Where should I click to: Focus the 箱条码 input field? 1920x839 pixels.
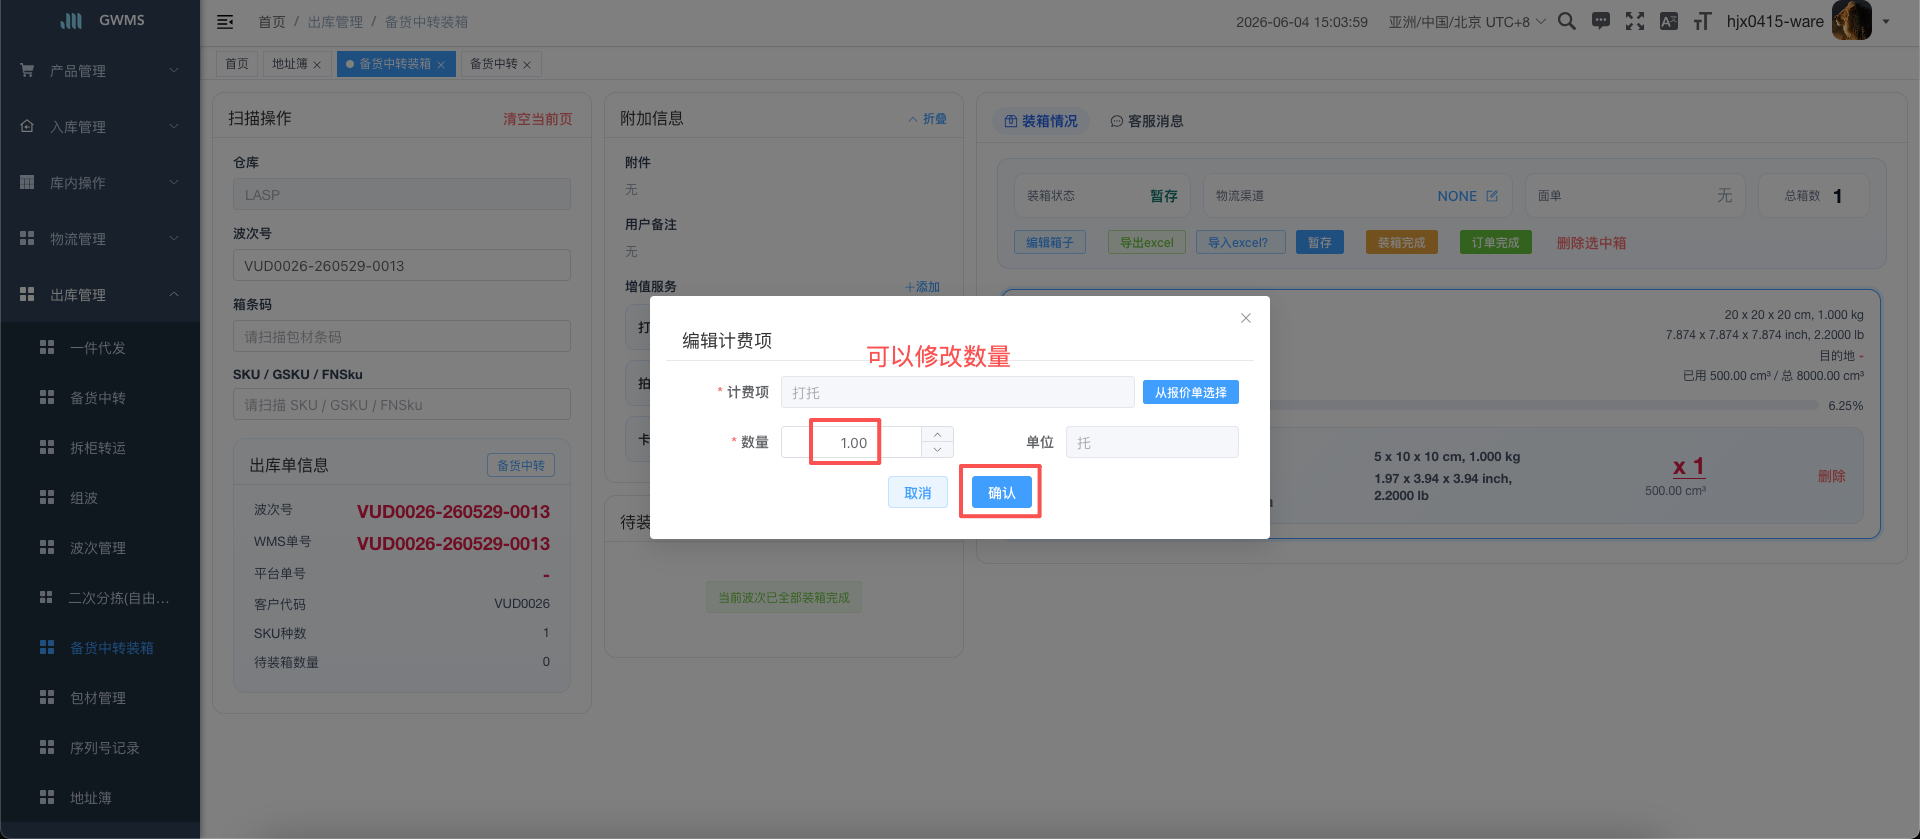coord(402,337)
